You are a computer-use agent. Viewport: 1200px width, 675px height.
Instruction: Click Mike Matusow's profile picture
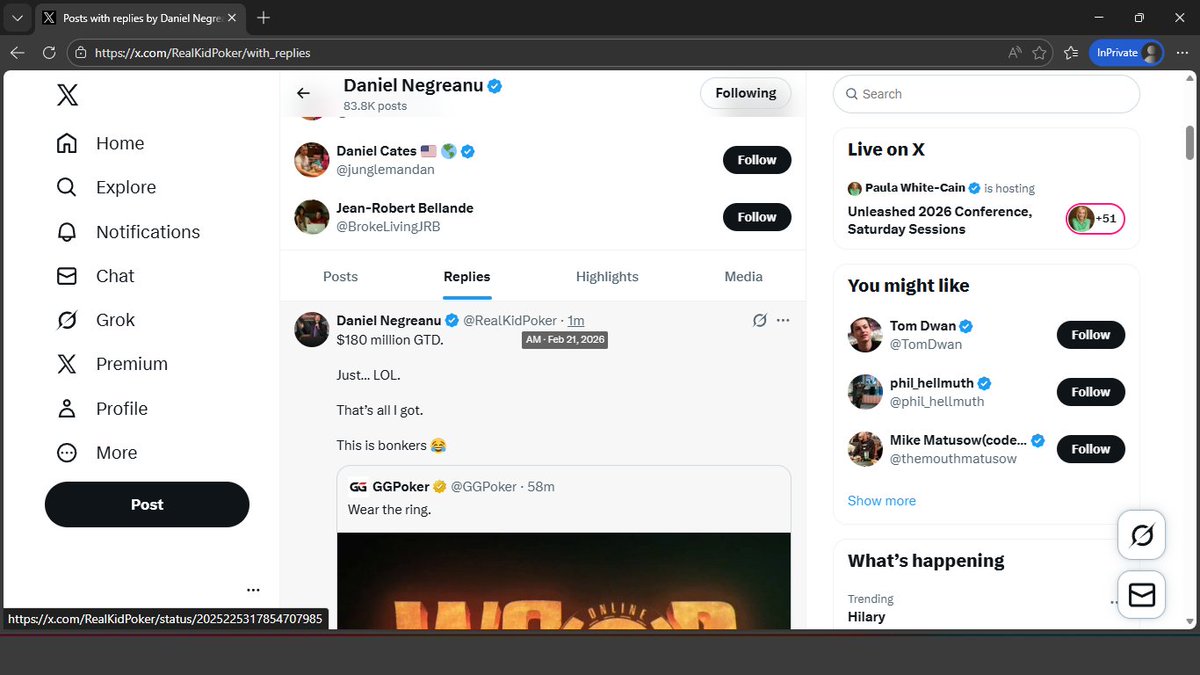coord(865,449)
